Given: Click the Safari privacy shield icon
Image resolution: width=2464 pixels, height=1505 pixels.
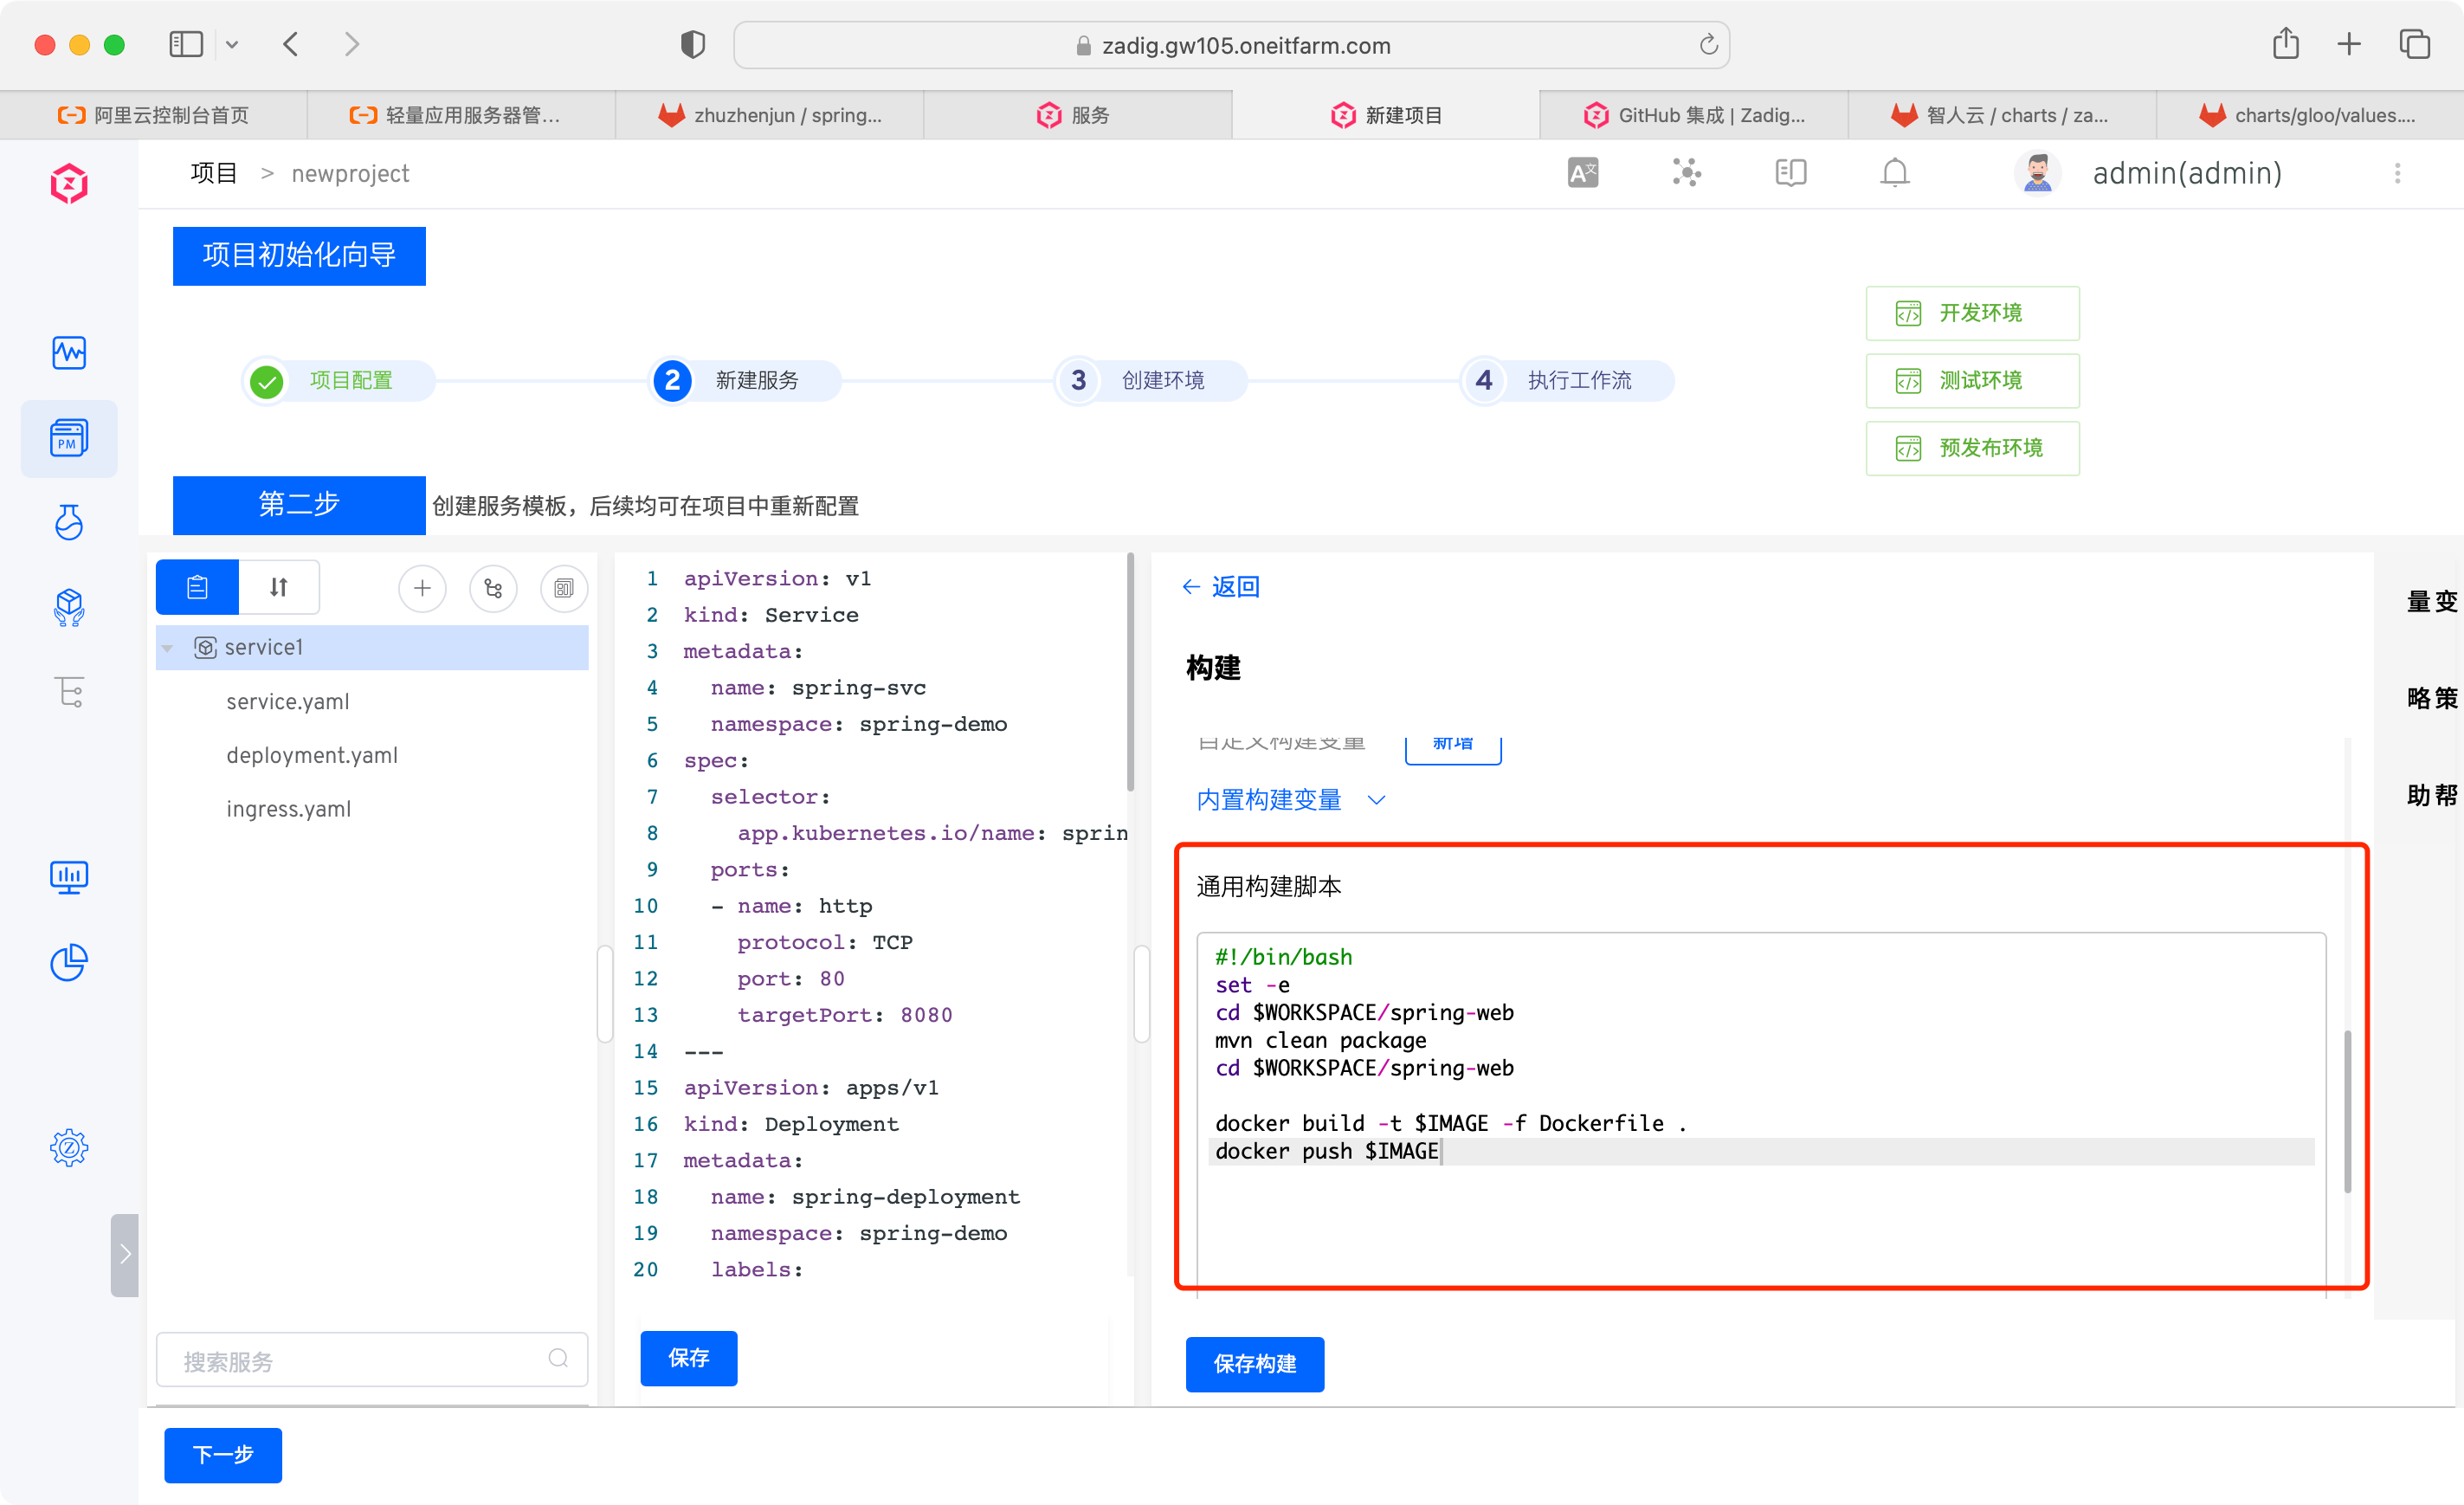Looking at the screenshot, I should 693,44.
